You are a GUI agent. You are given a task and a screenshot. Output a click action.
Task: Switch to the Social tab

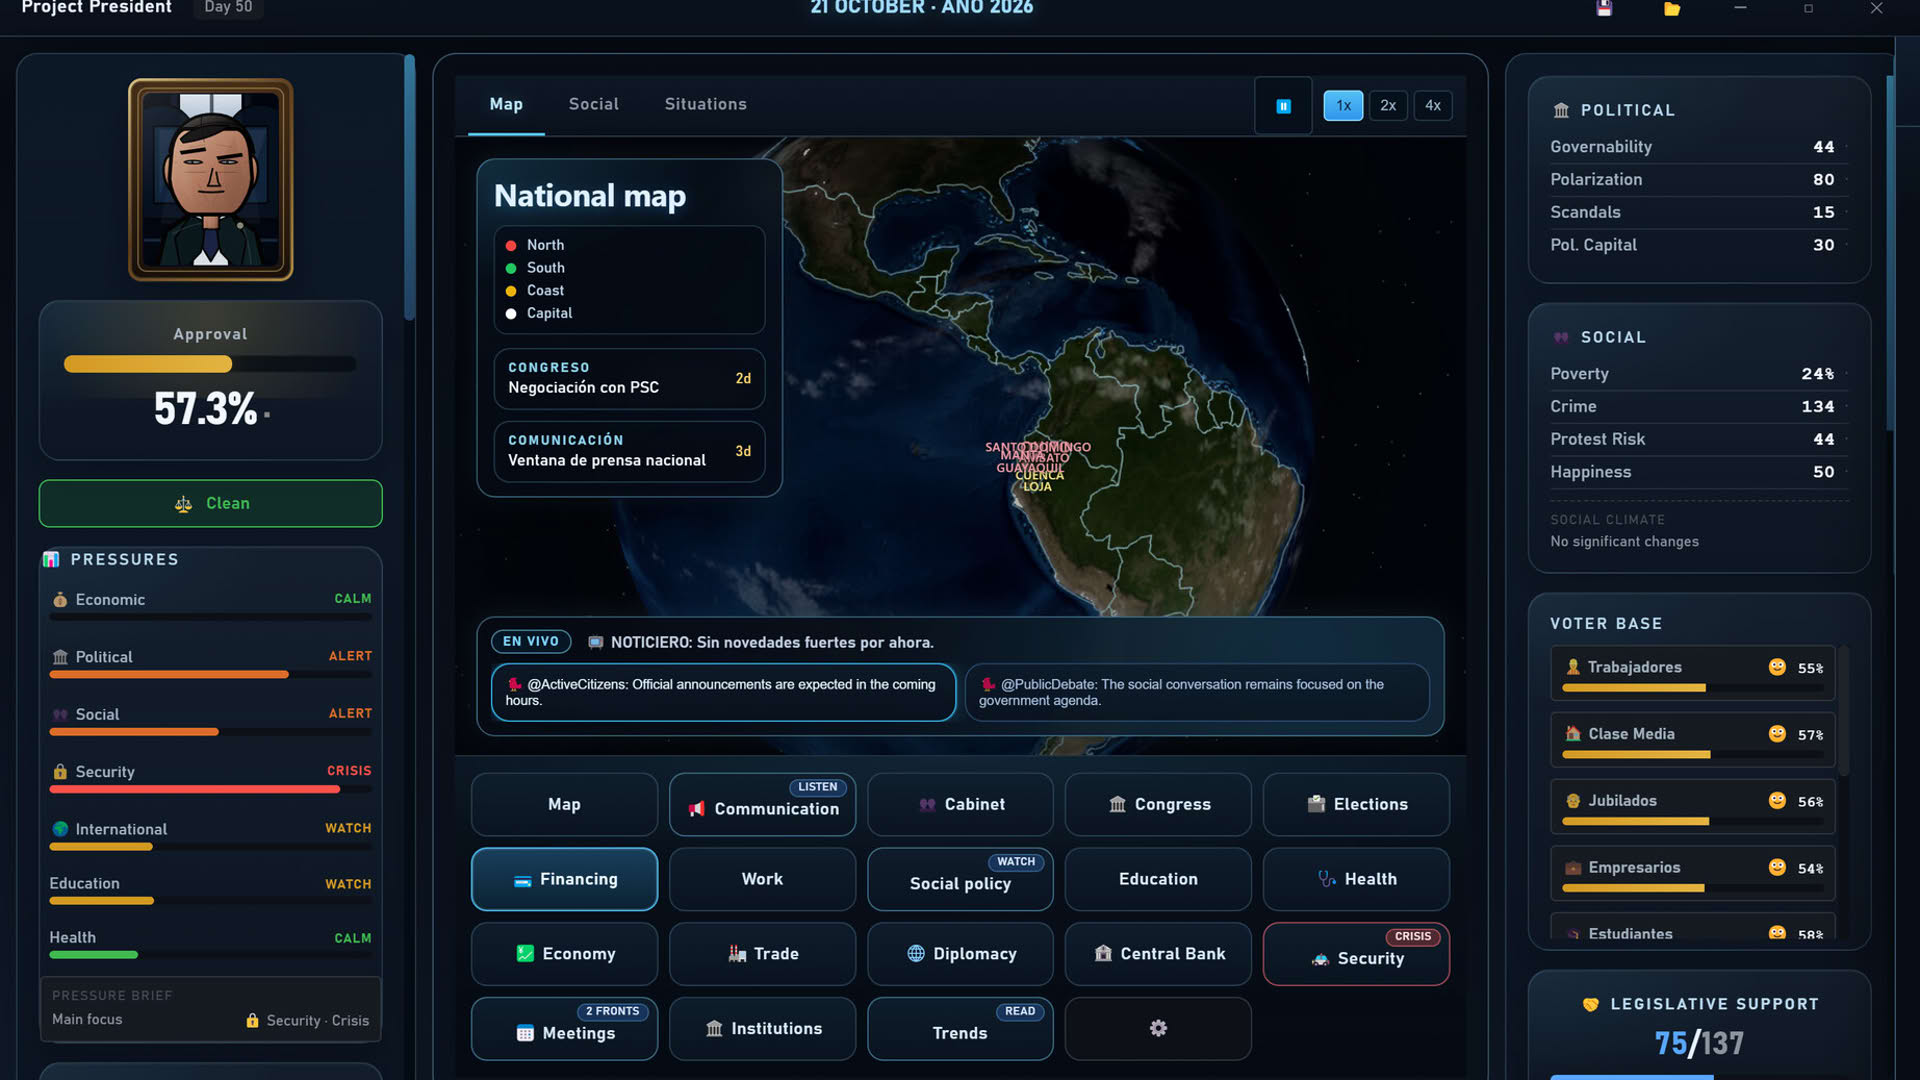click(x=593, y=104)
